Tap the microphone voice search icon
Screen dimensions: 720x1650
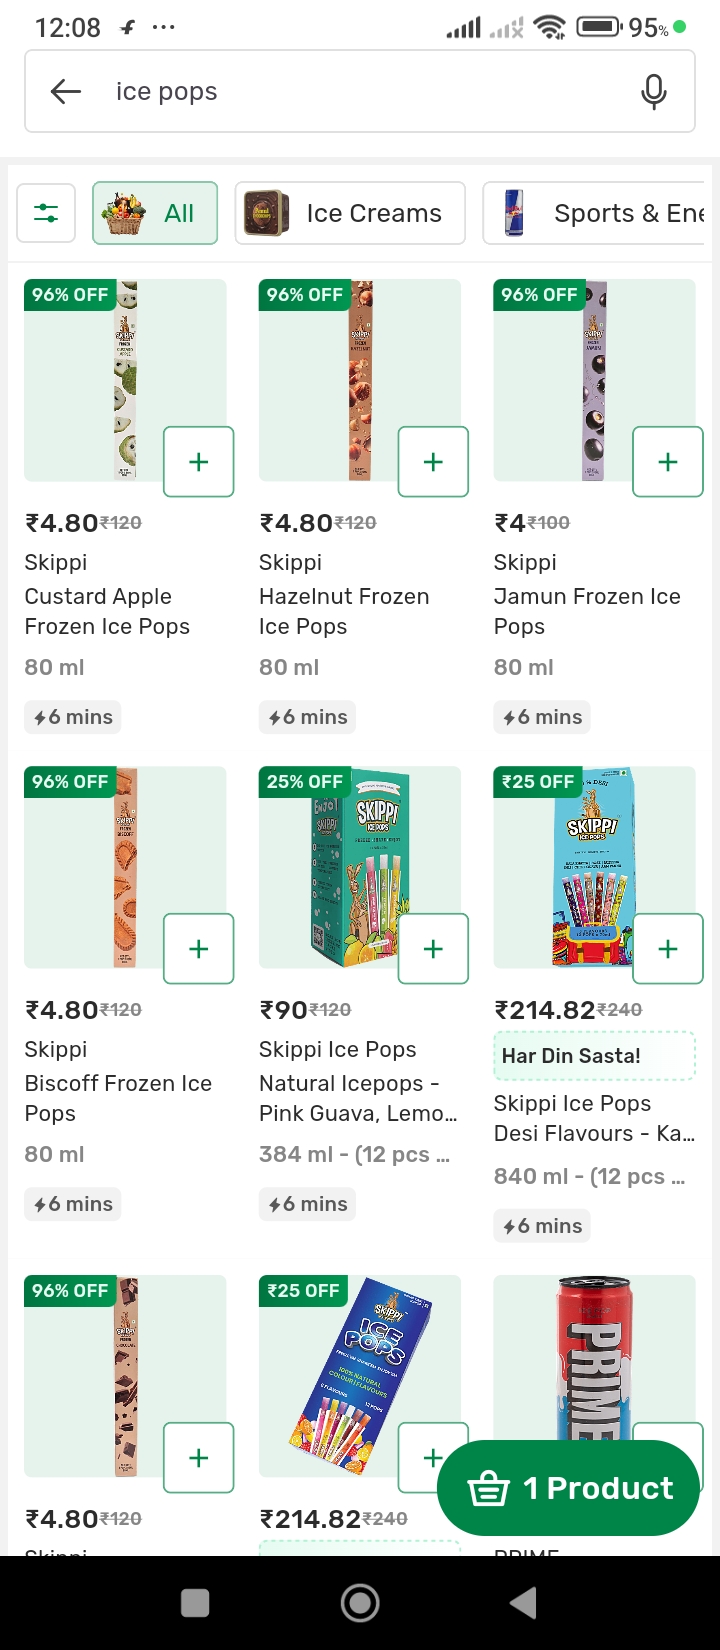point(654,92)
